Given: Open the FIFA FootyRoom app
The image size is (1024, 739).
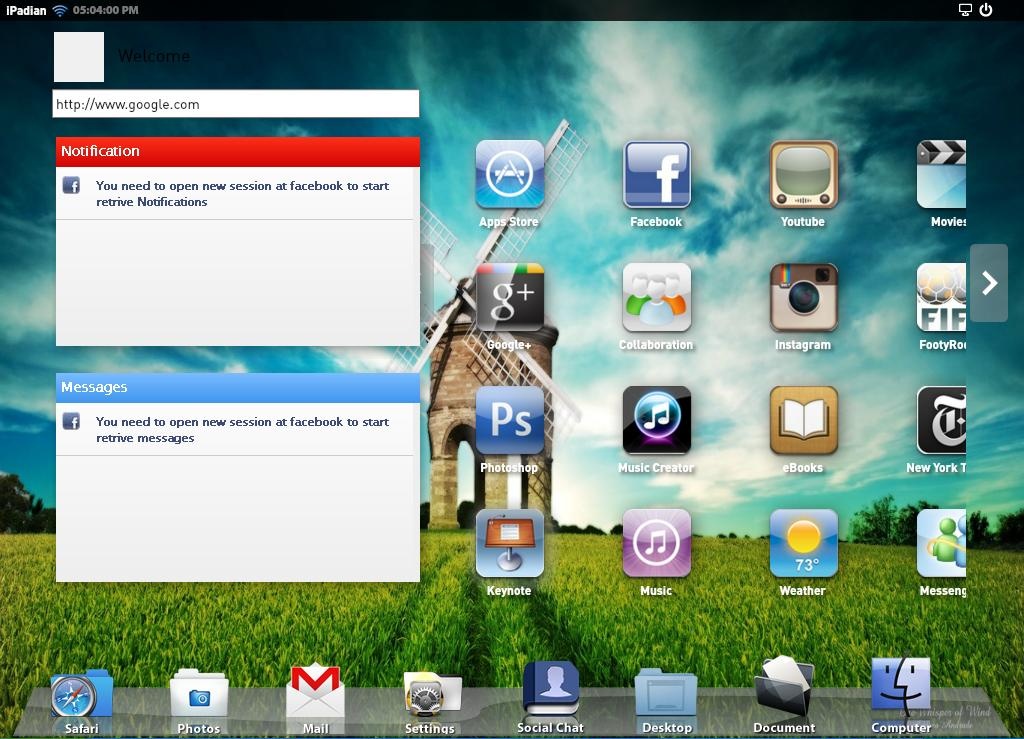Looking at the screenshot, I should (x=941, y=298).
